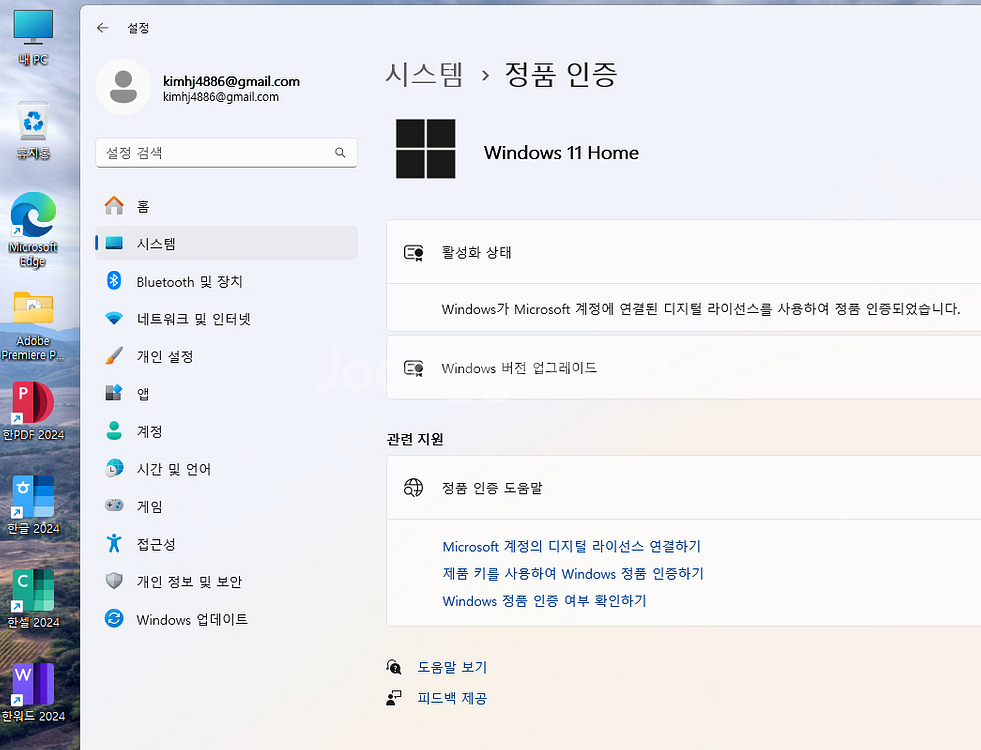Click the personalization paintbrush icon
The width and height of the screenshot is (981, 750).
114,356
